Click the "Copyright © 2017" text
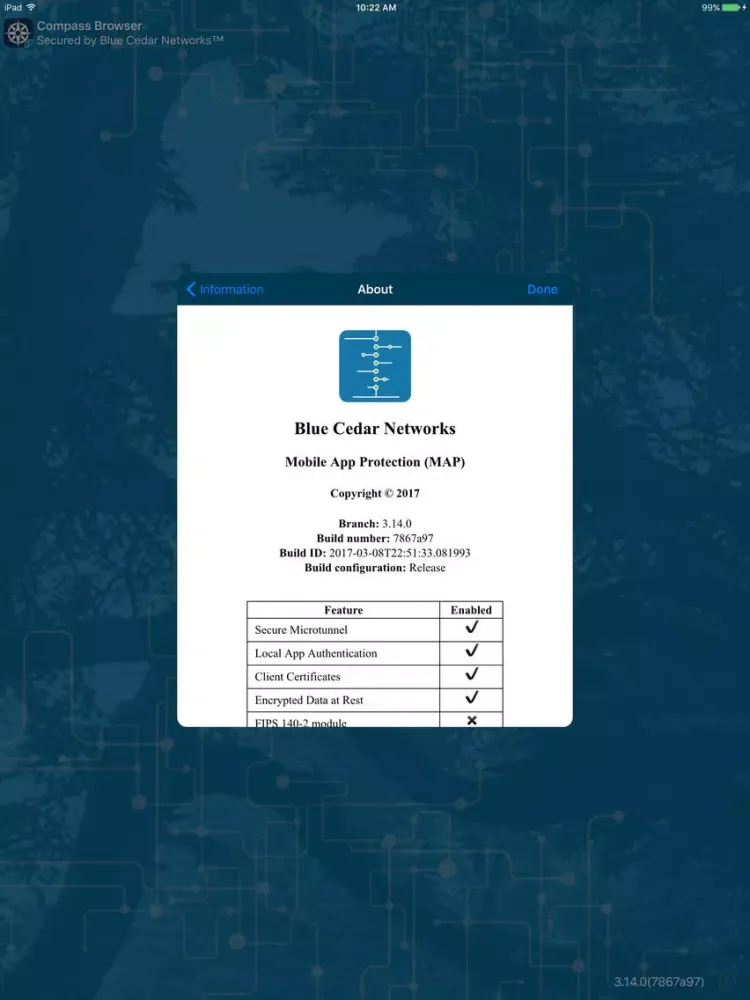Screen dimensions: 750x1000 coord(375,493)
